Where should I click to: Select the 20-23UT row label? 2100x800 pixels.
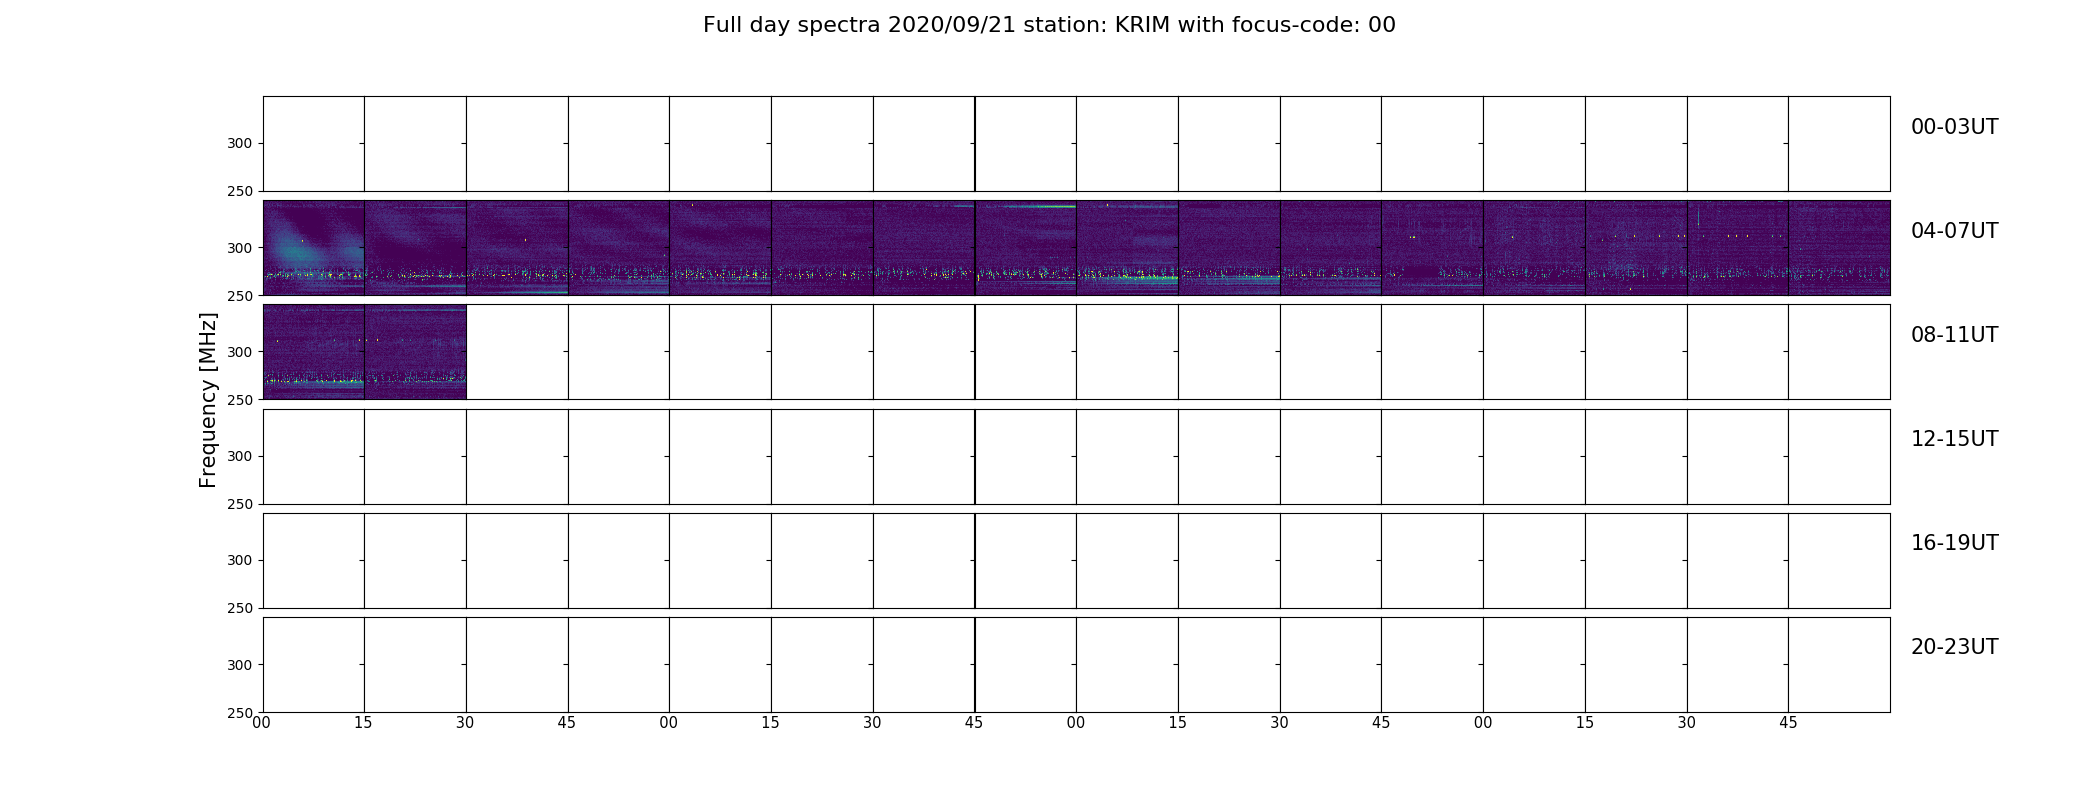pyautogui.click(x=1954, y=647)
